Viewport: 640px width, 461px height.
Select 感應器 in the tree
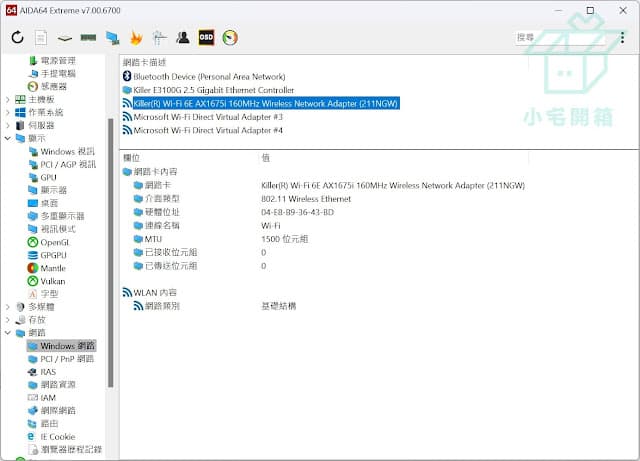click(x=53, y=87)
